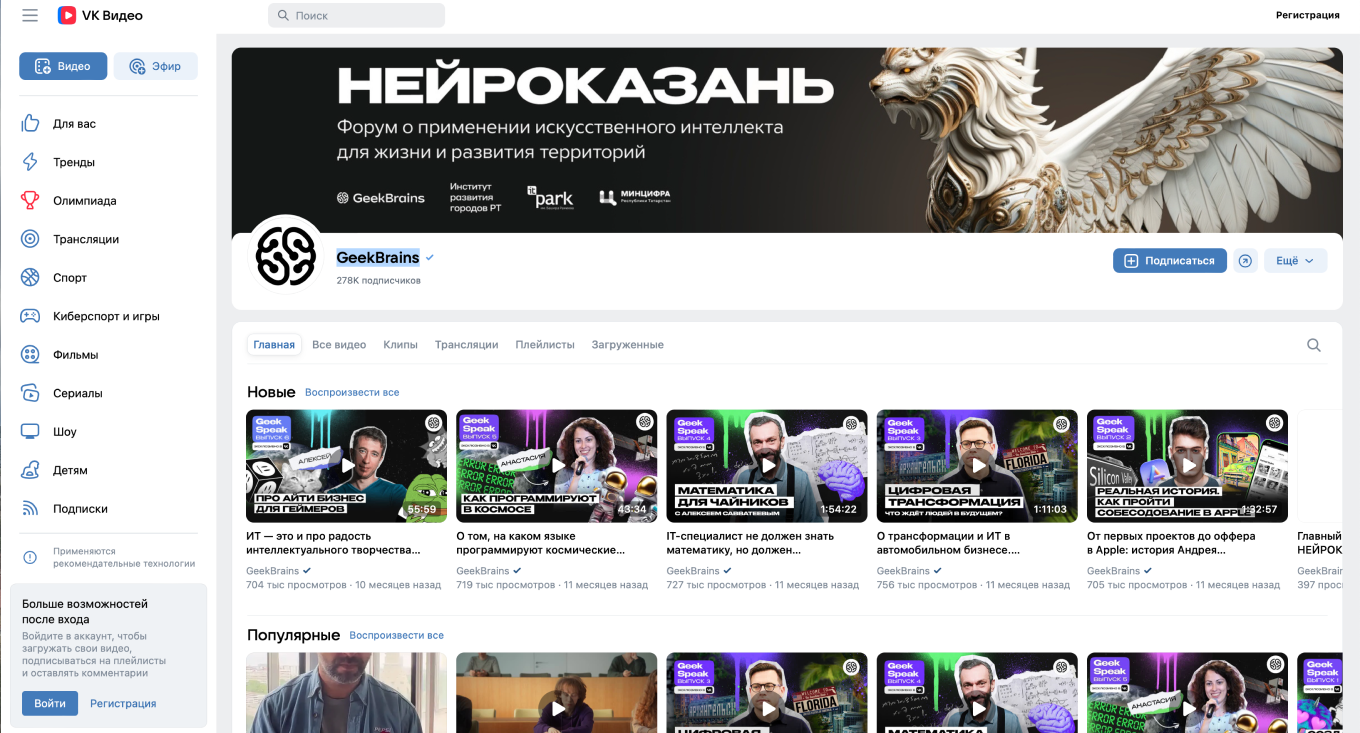Click Воспроизвести все next to Новые
This screenshot has width=1360, height=733.
tap(352, 393)
